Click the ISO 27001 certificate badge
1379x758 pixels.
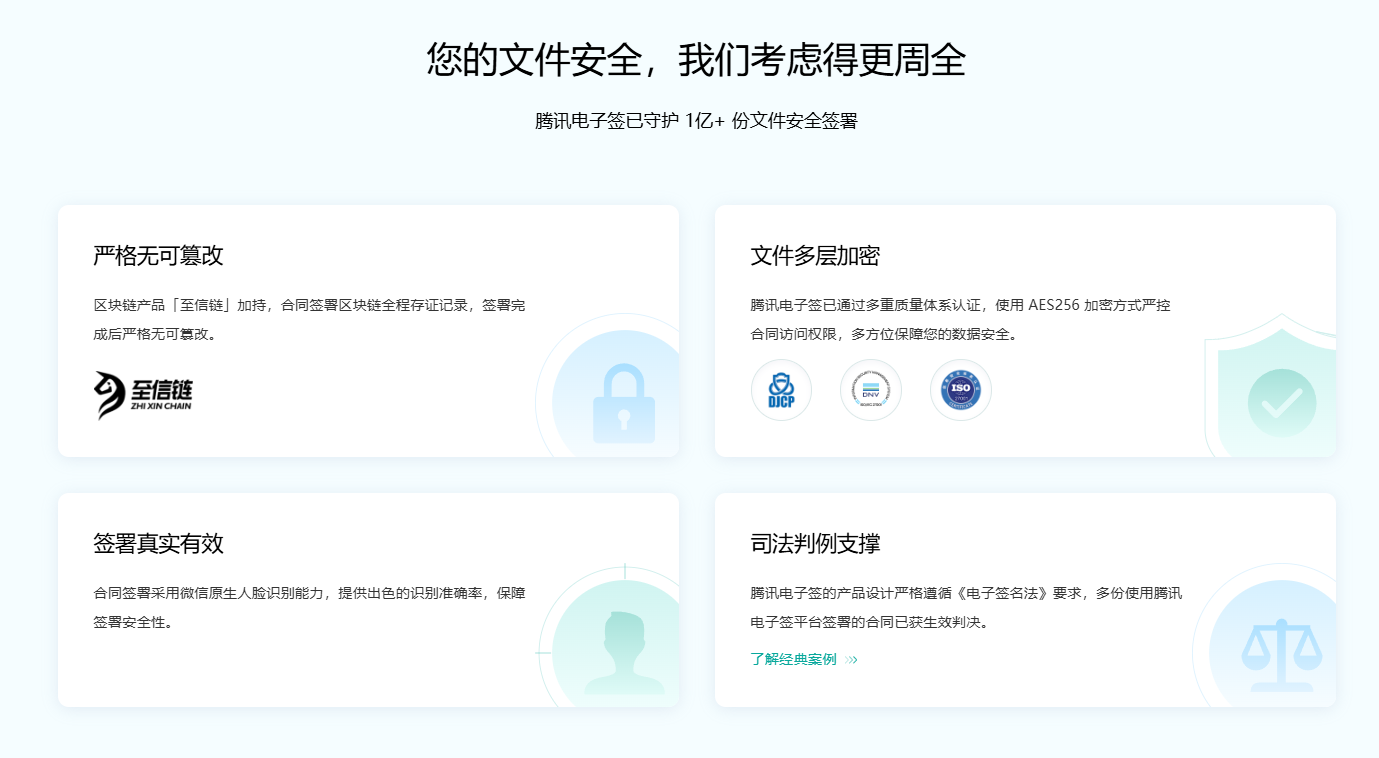pyautogui.click(x=961, y=390)
